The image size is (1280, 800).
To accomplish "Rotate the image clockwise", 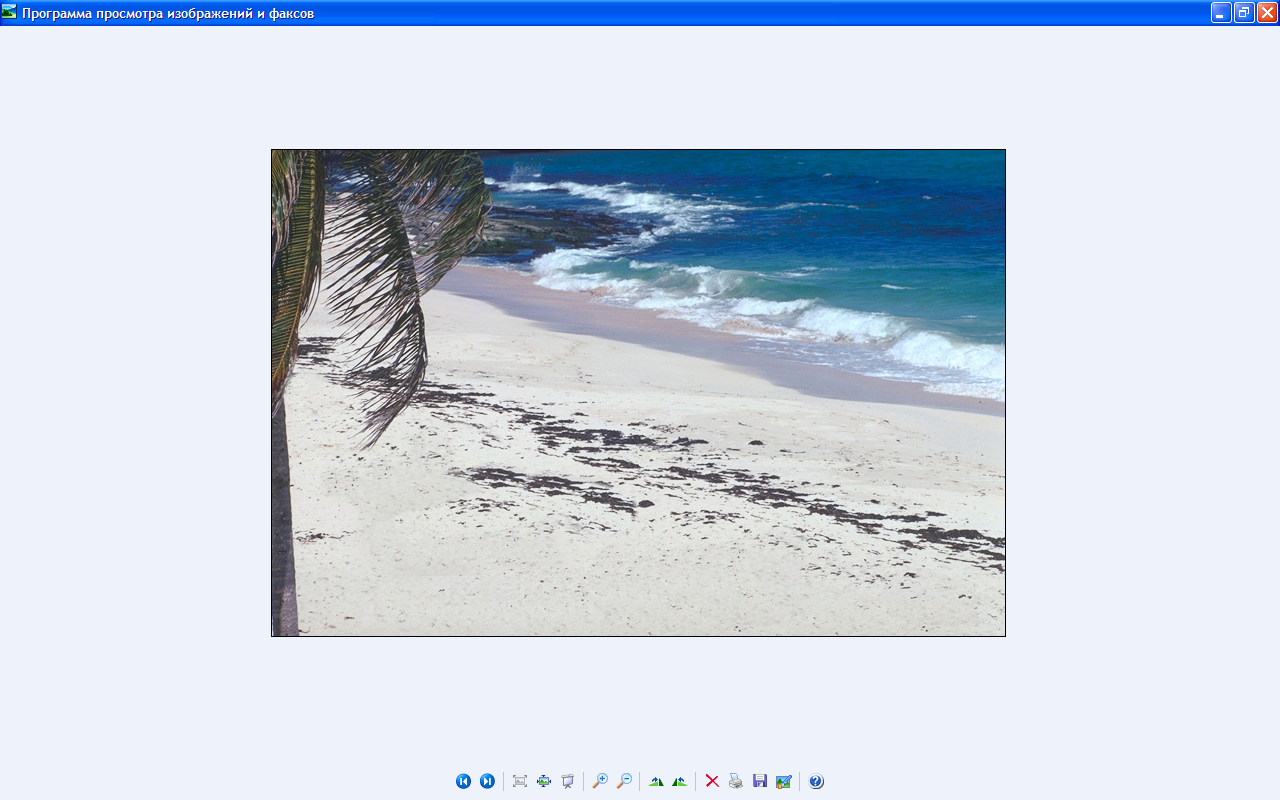I will coord(656,781).
